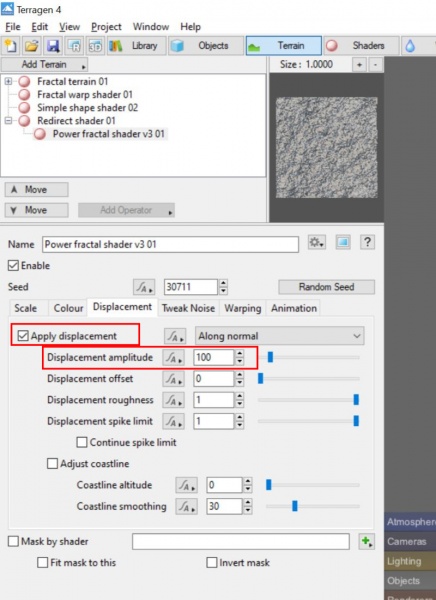Switch to the Terrain layout
This screenshot has width=436, height=600.
pyautogui.click(x=284, y=46)
